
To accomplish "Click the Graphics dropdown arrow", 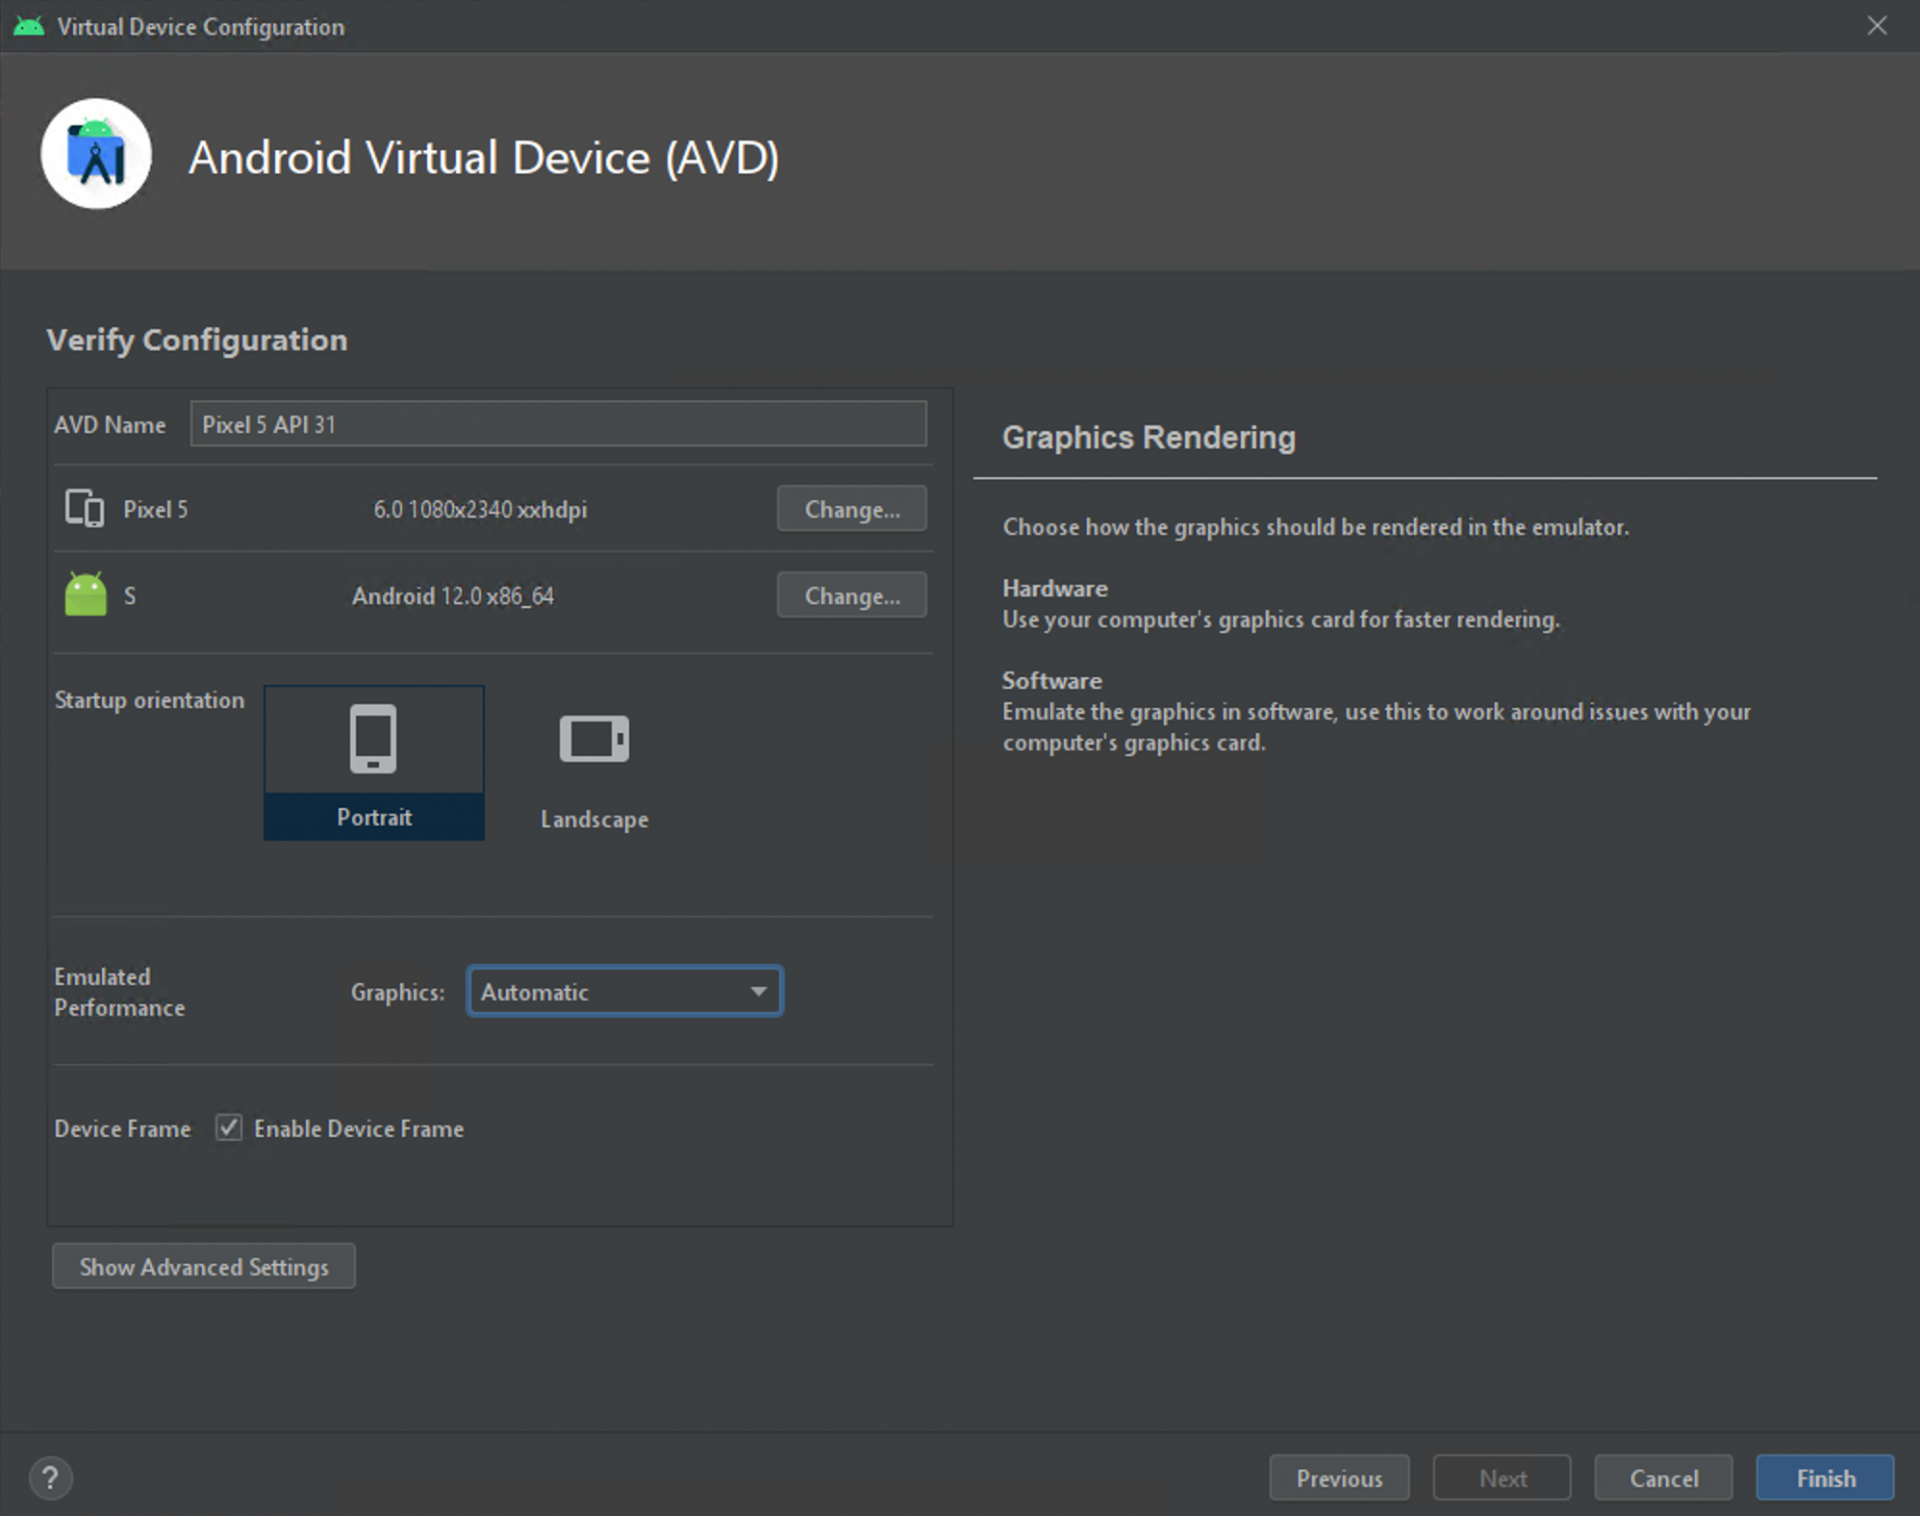I will [758, 991].
